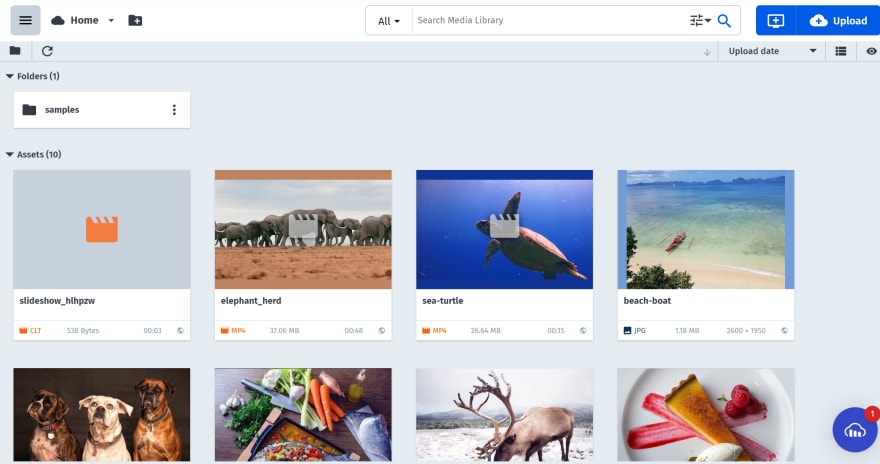This screenshot has height=464, width=880.
Task: Click the slideshow_hlhpzw file name
Action: pos(57,301)
